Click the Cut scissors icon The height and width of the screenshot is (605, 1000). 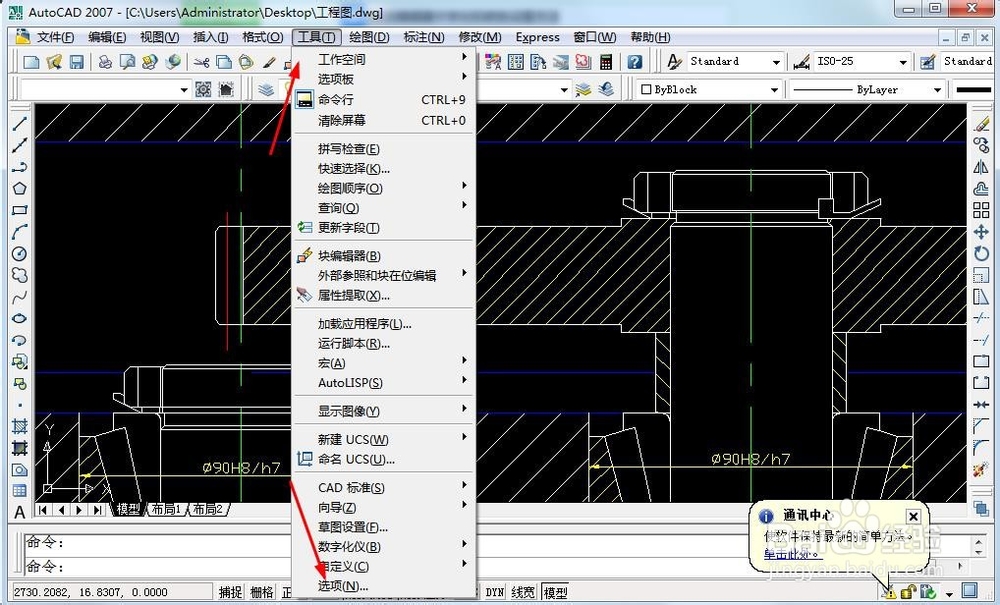point(202,62)
